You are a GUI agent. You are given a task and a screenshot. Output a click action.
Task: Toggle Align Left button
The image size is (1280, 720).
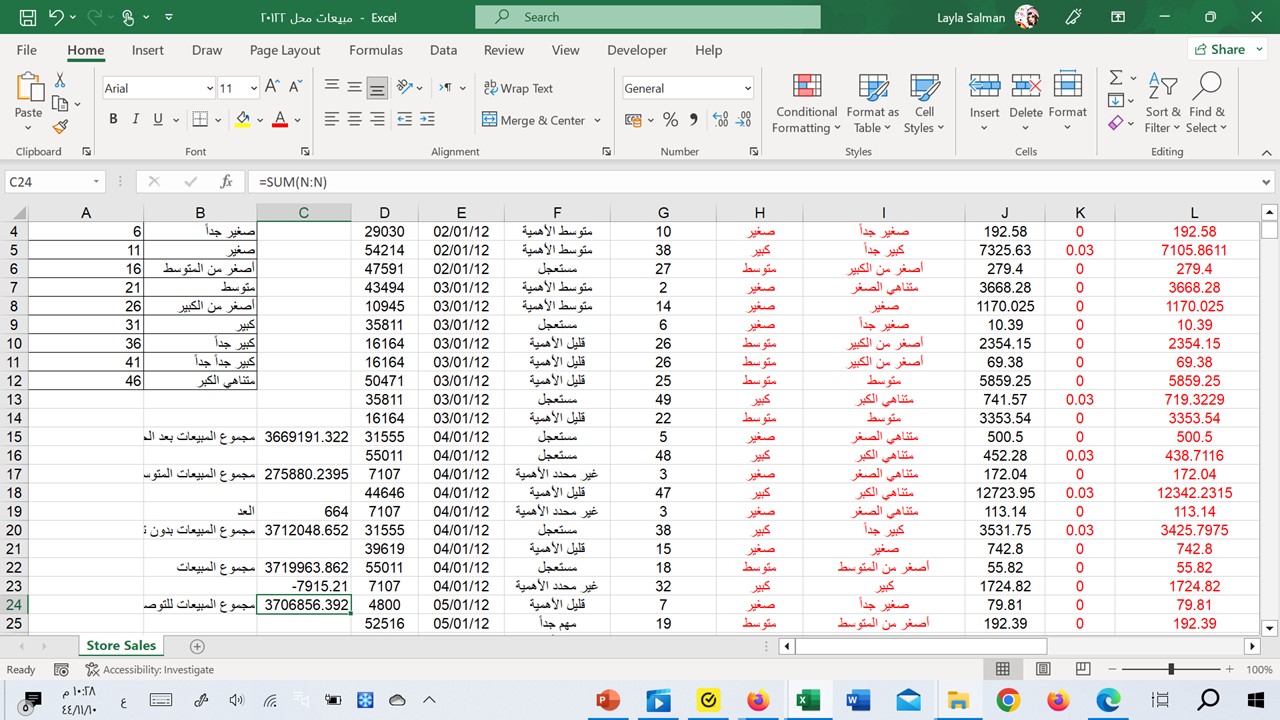(332, 119)
